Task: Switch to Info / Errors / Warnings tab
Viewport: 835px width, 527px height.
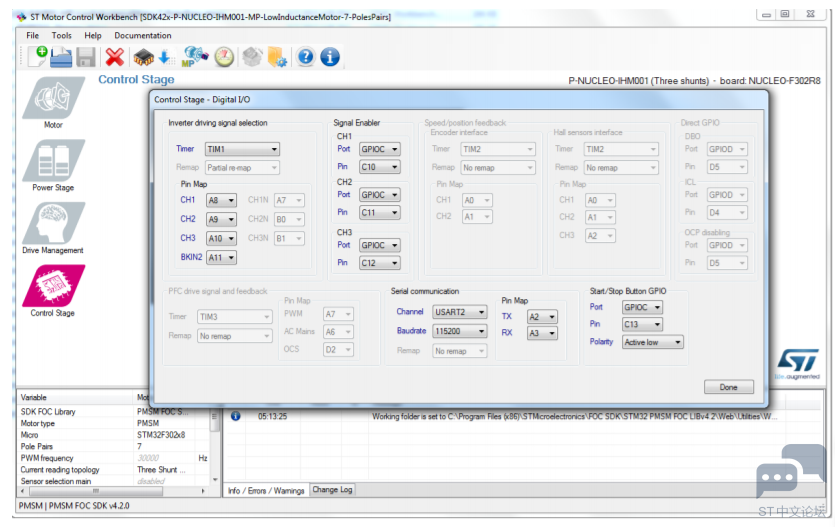Action: (x=266, y=490)
